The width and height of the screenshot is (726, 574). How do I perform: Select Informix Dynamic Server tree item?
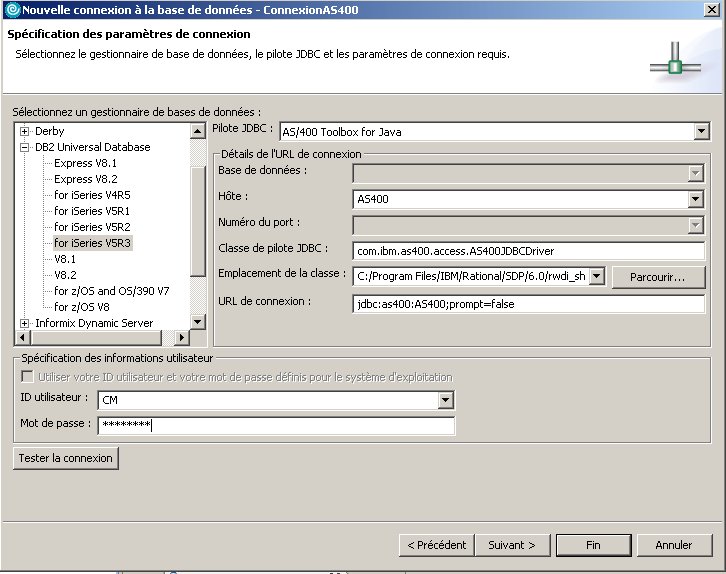(x=94, y=323)
